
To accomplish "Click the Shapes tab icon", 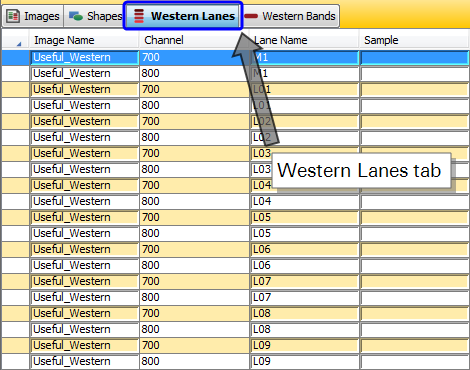I will 76,16.
